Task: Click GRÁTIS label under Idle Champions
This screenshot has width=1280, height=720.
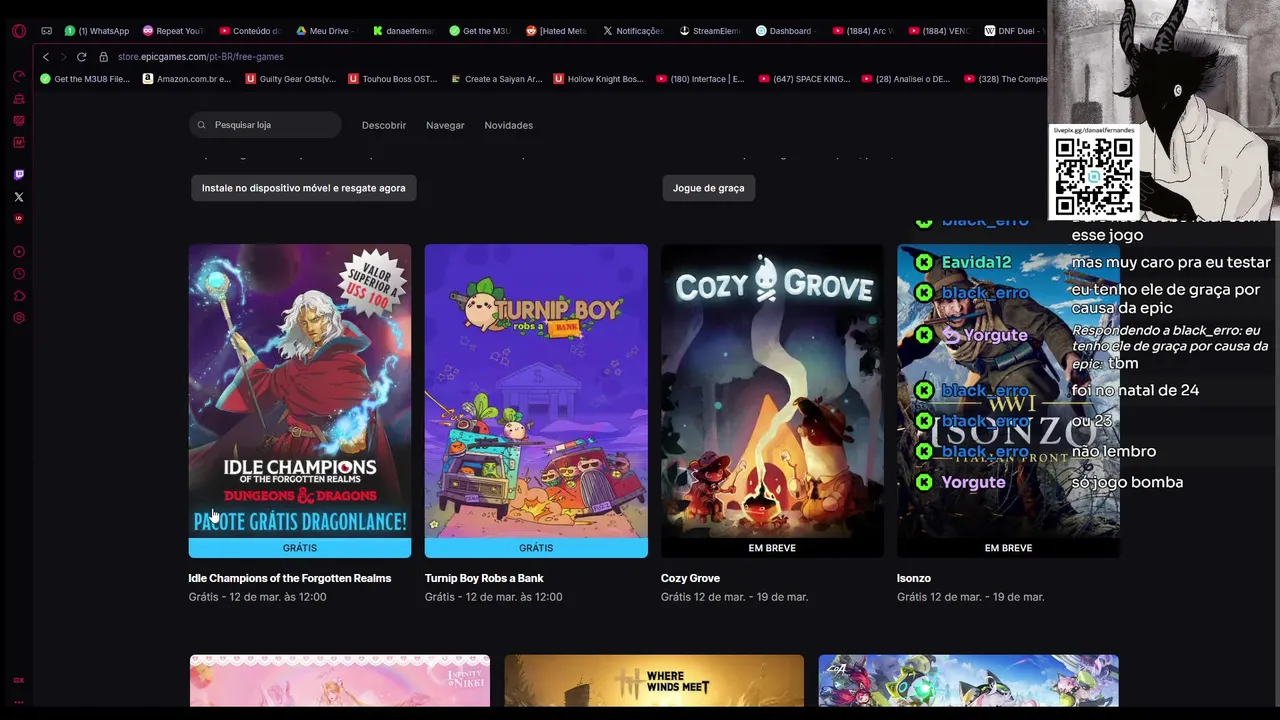Action: 300,548
